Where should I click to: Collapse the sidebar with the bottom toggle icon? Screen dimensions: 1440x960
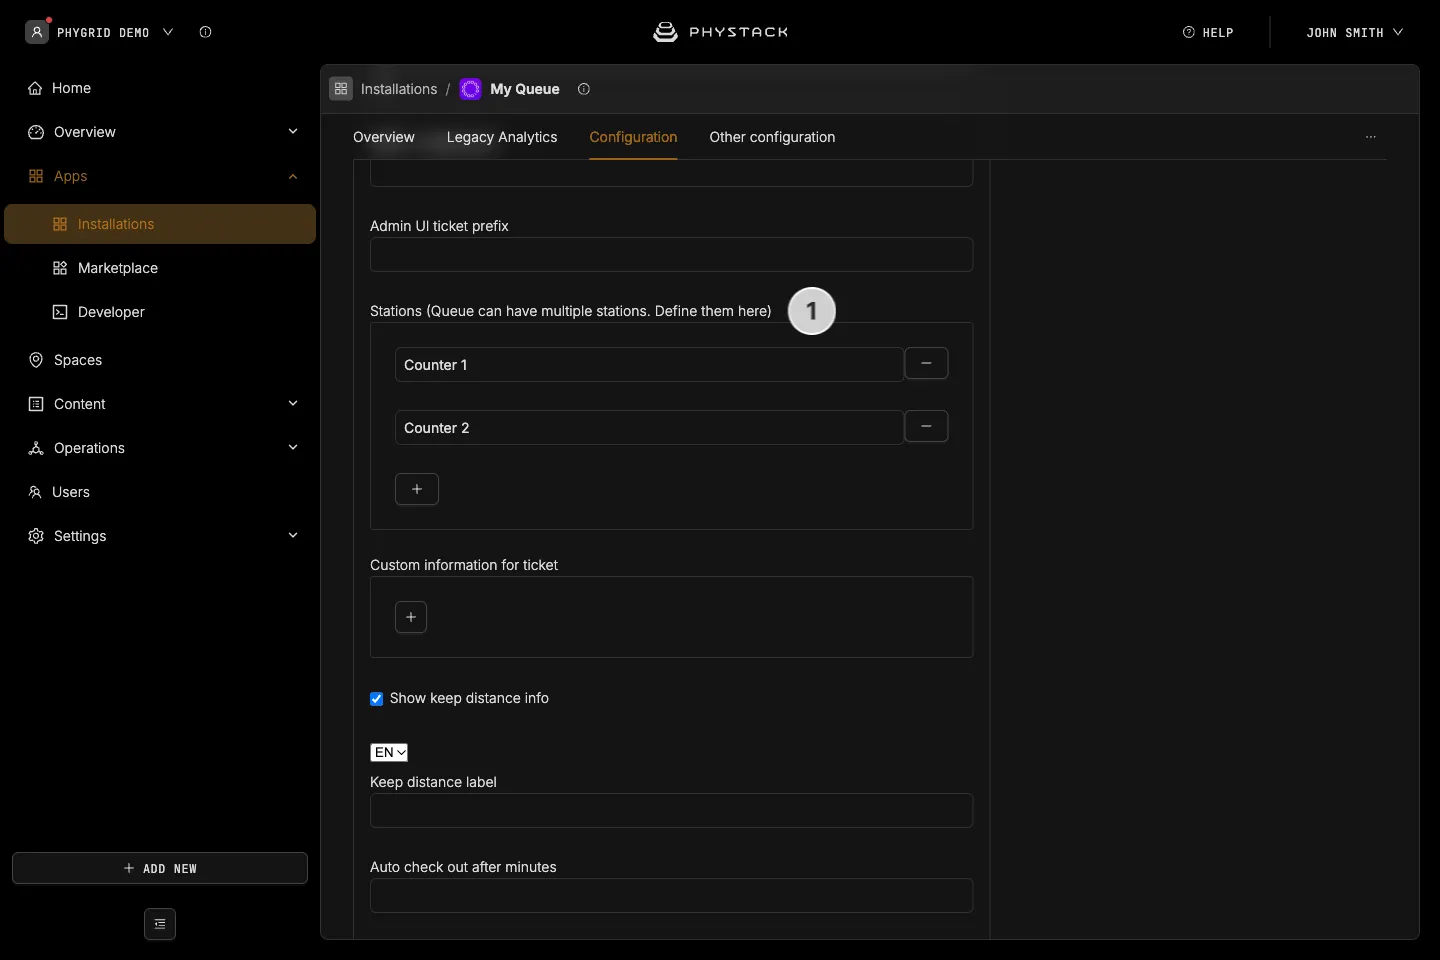tap(160, 924)
